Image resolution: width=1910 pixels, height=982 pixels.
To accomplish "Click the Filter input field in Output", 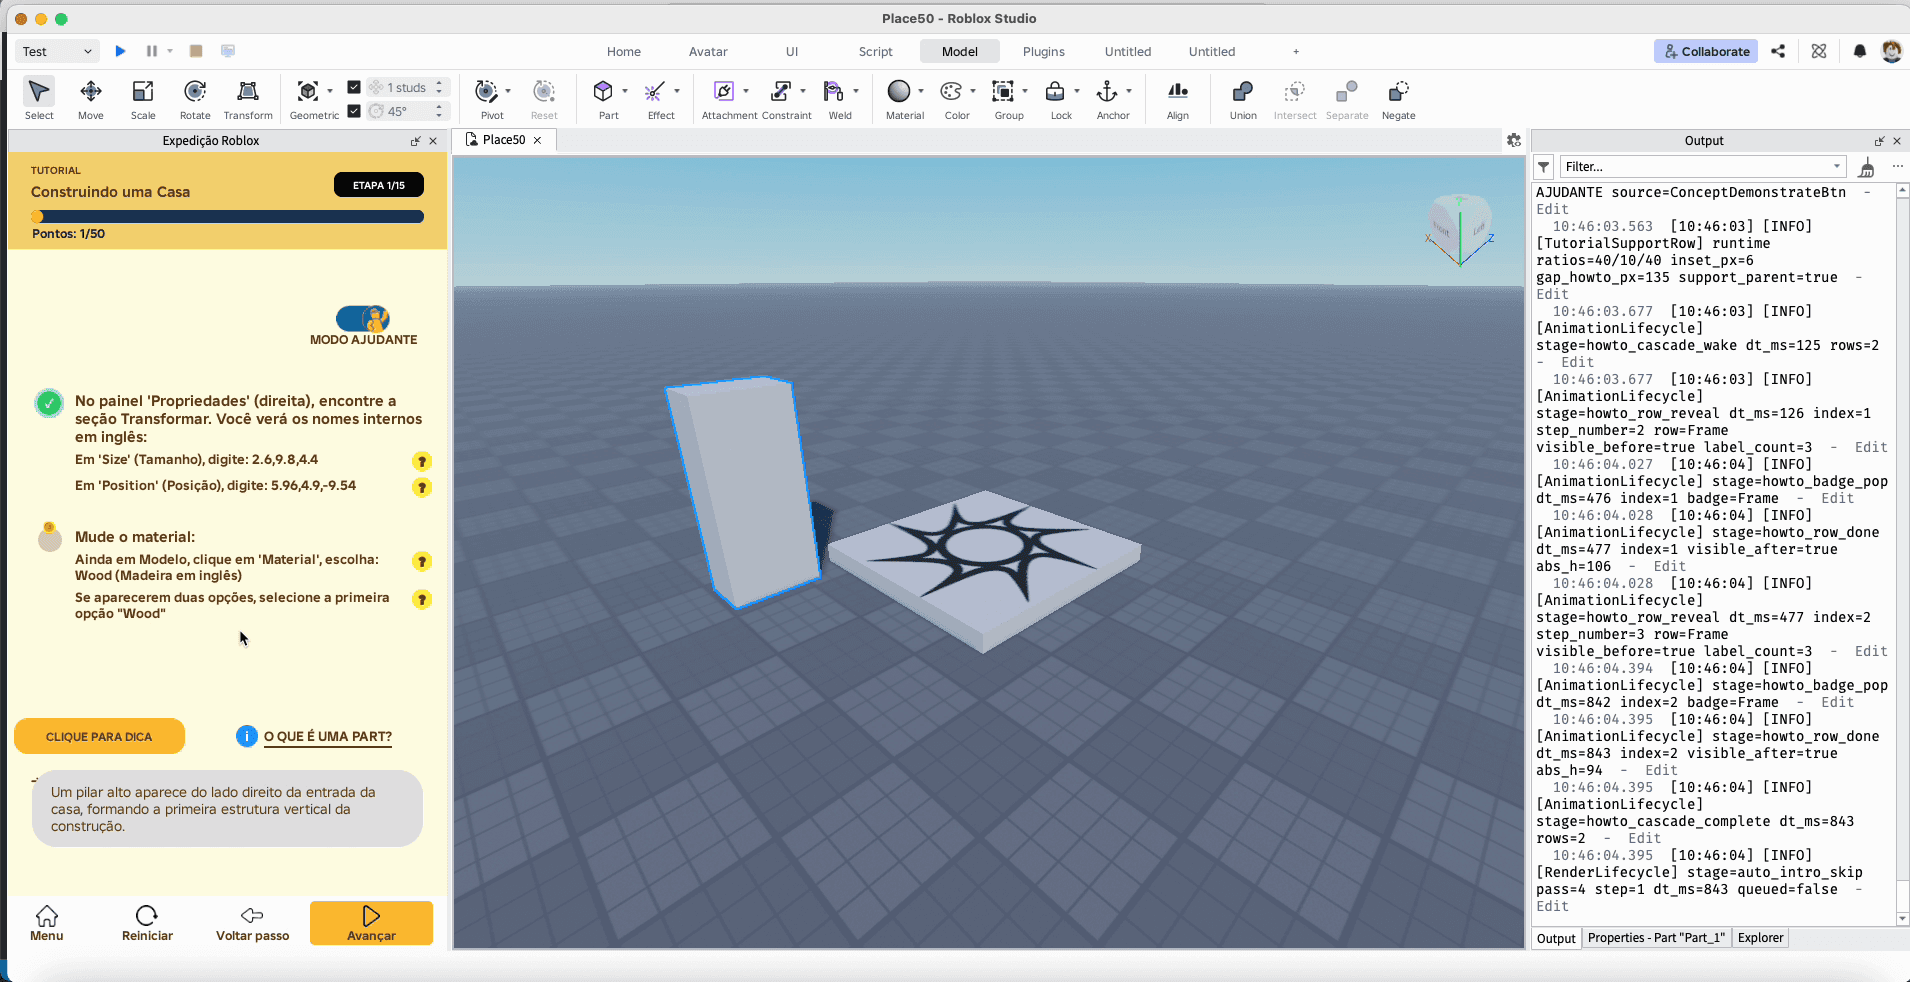I will 1690,166.
